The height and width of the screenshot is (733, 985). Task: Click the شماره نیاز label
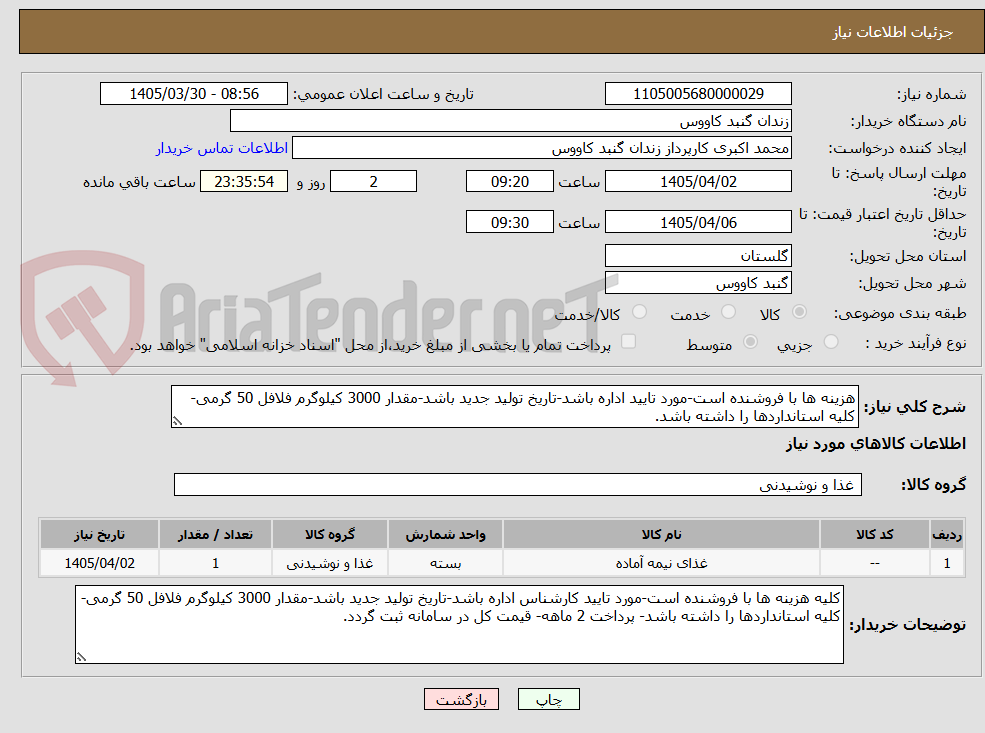click(x=932, y=94)
